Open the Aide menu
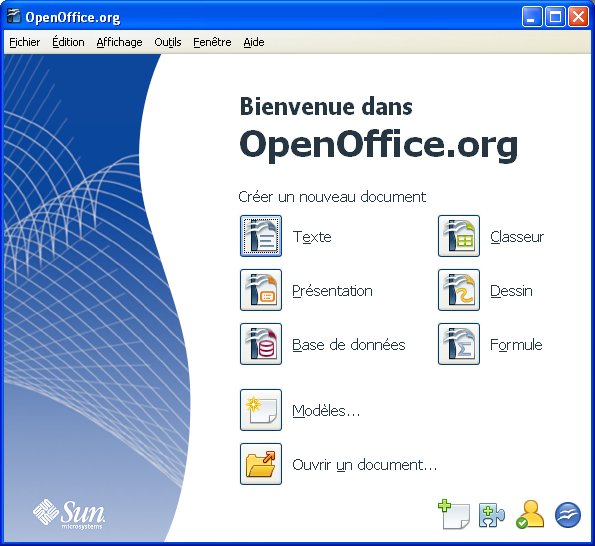Screen dimensions: 595x546 click(254, 42)
